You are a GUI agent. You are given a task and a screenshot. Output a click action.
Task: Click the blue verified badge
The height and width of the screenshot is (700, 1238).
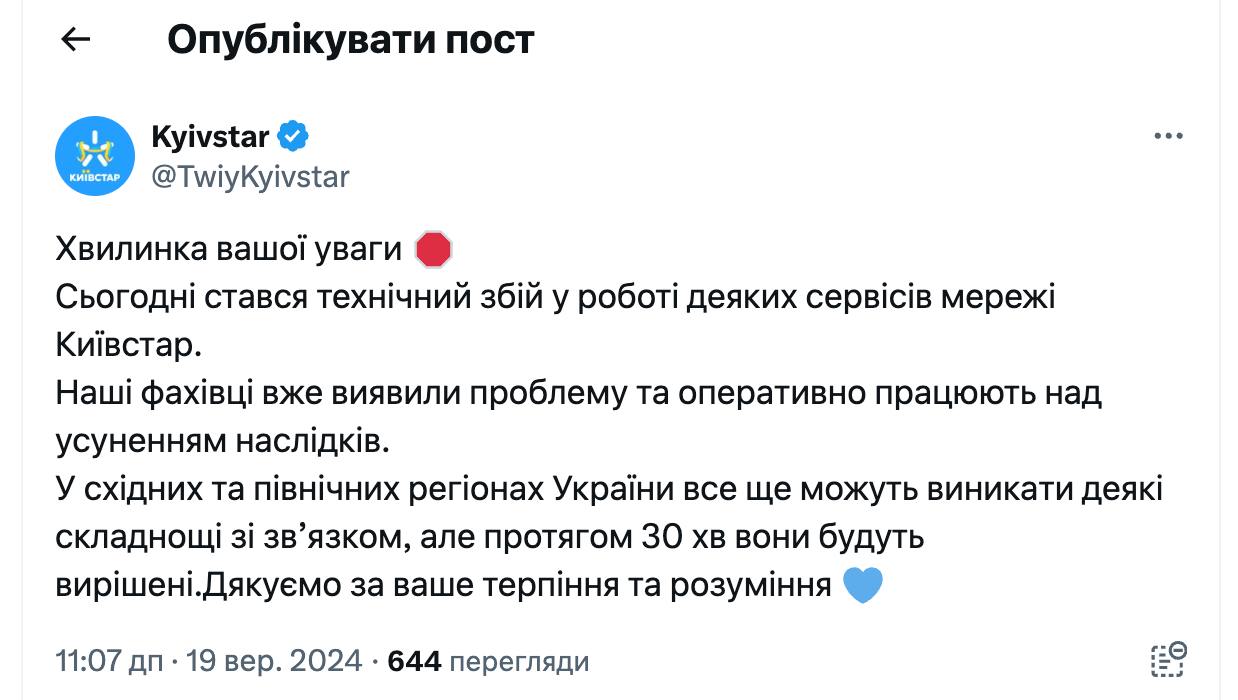[293, 136]
